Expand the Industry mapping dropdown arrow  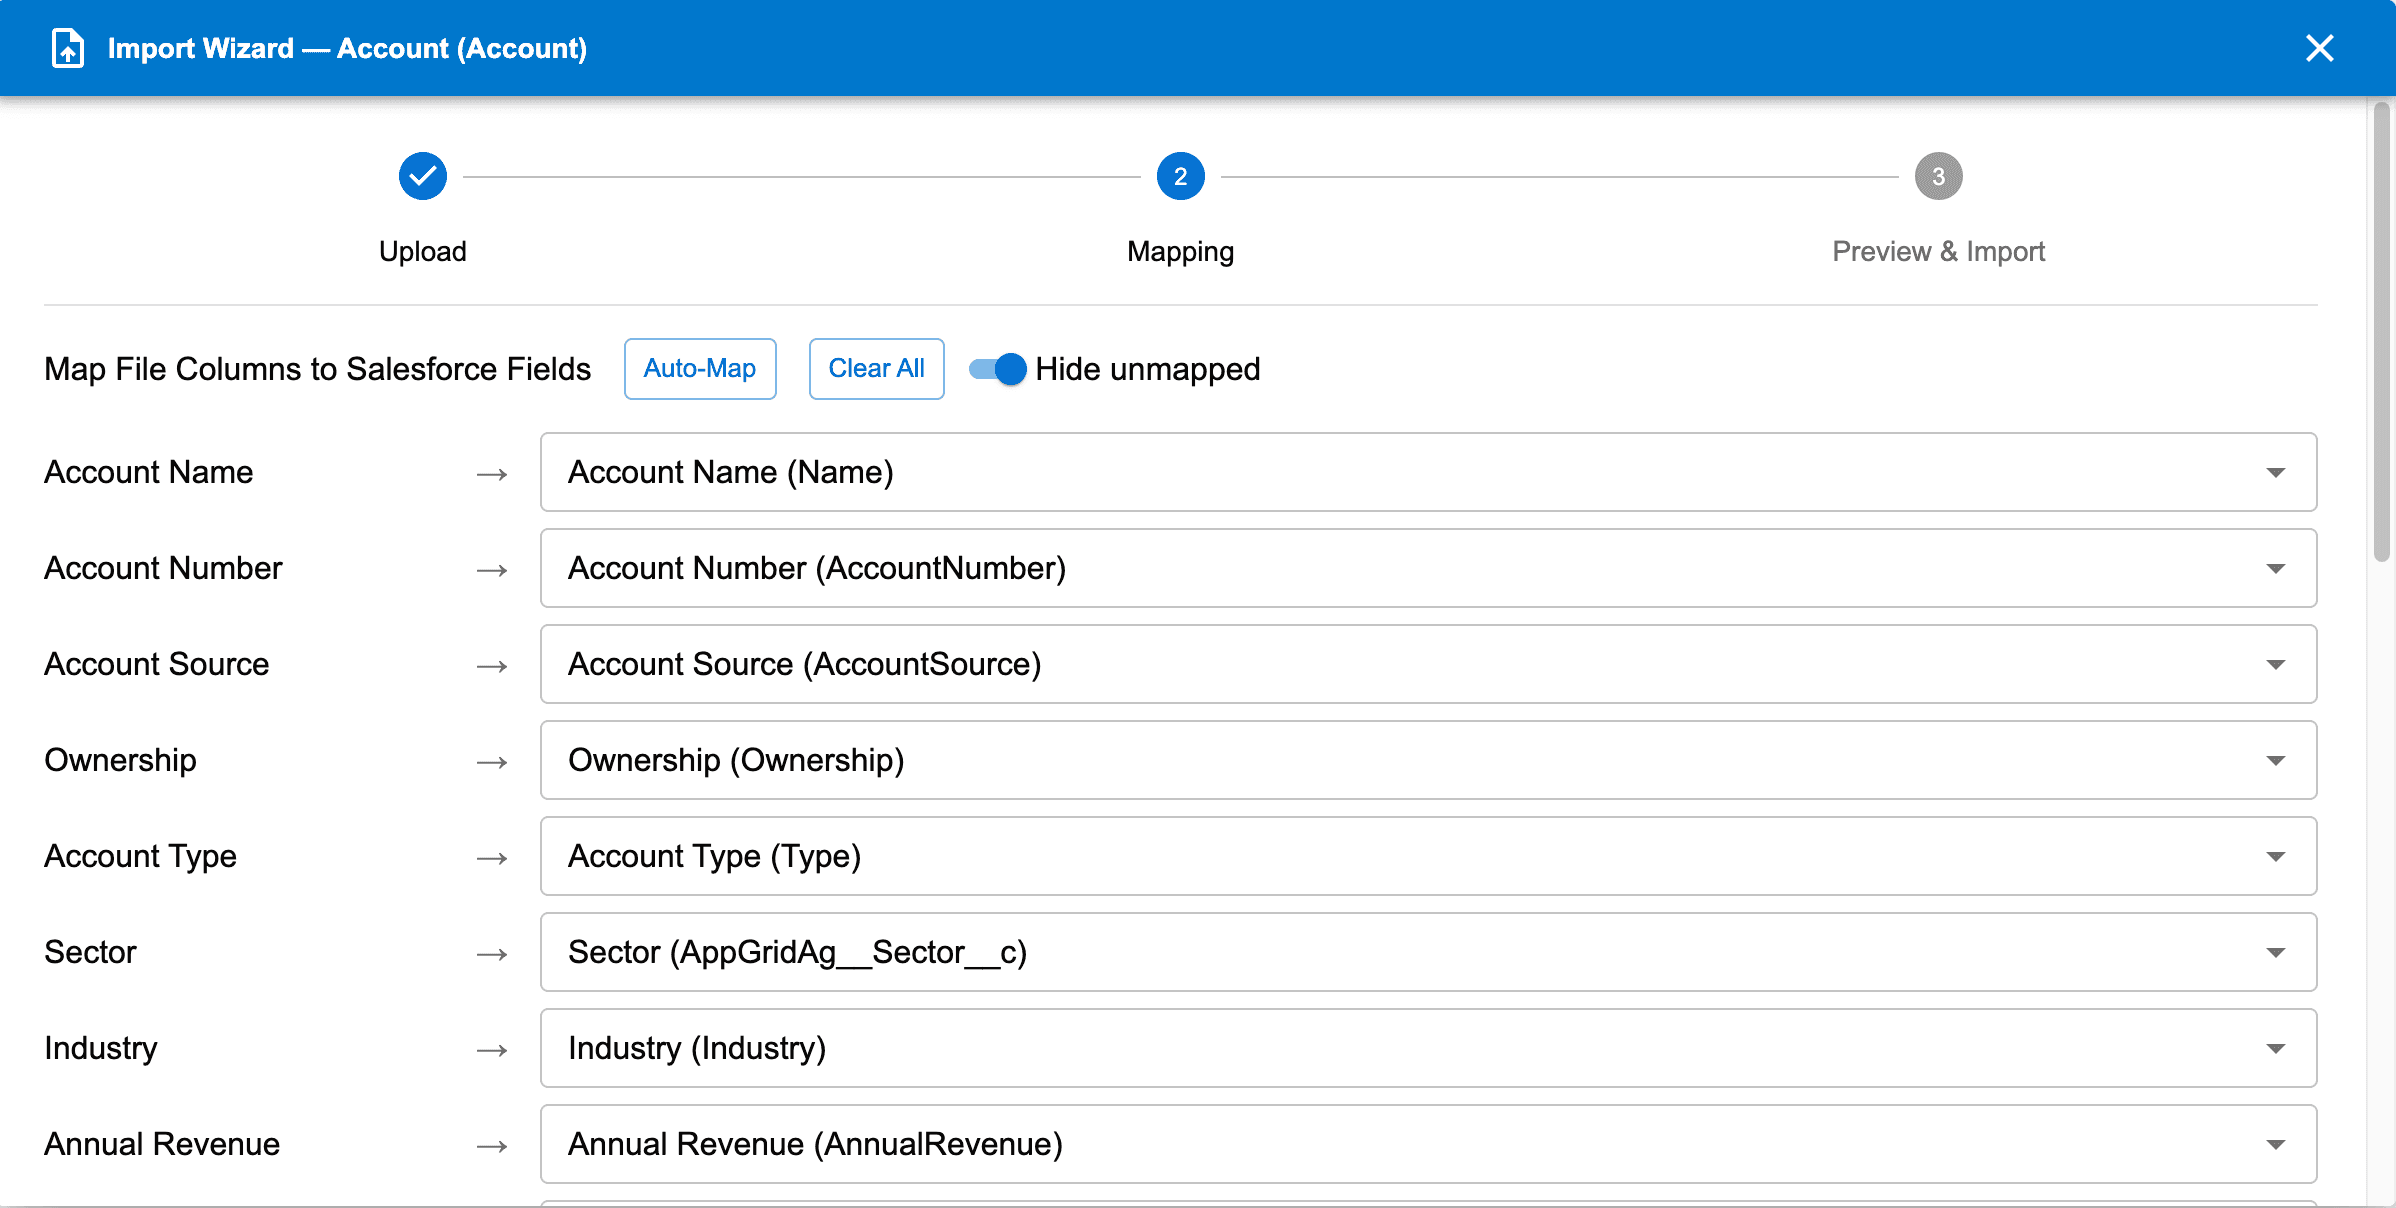pos(2275,1048)
